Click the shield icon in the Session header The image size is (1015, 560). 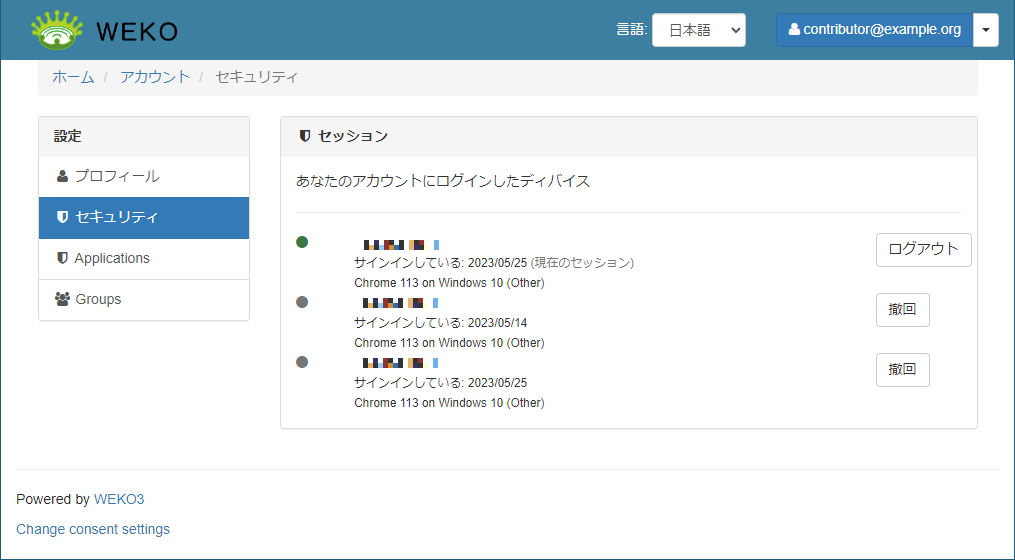click(305, 136)
